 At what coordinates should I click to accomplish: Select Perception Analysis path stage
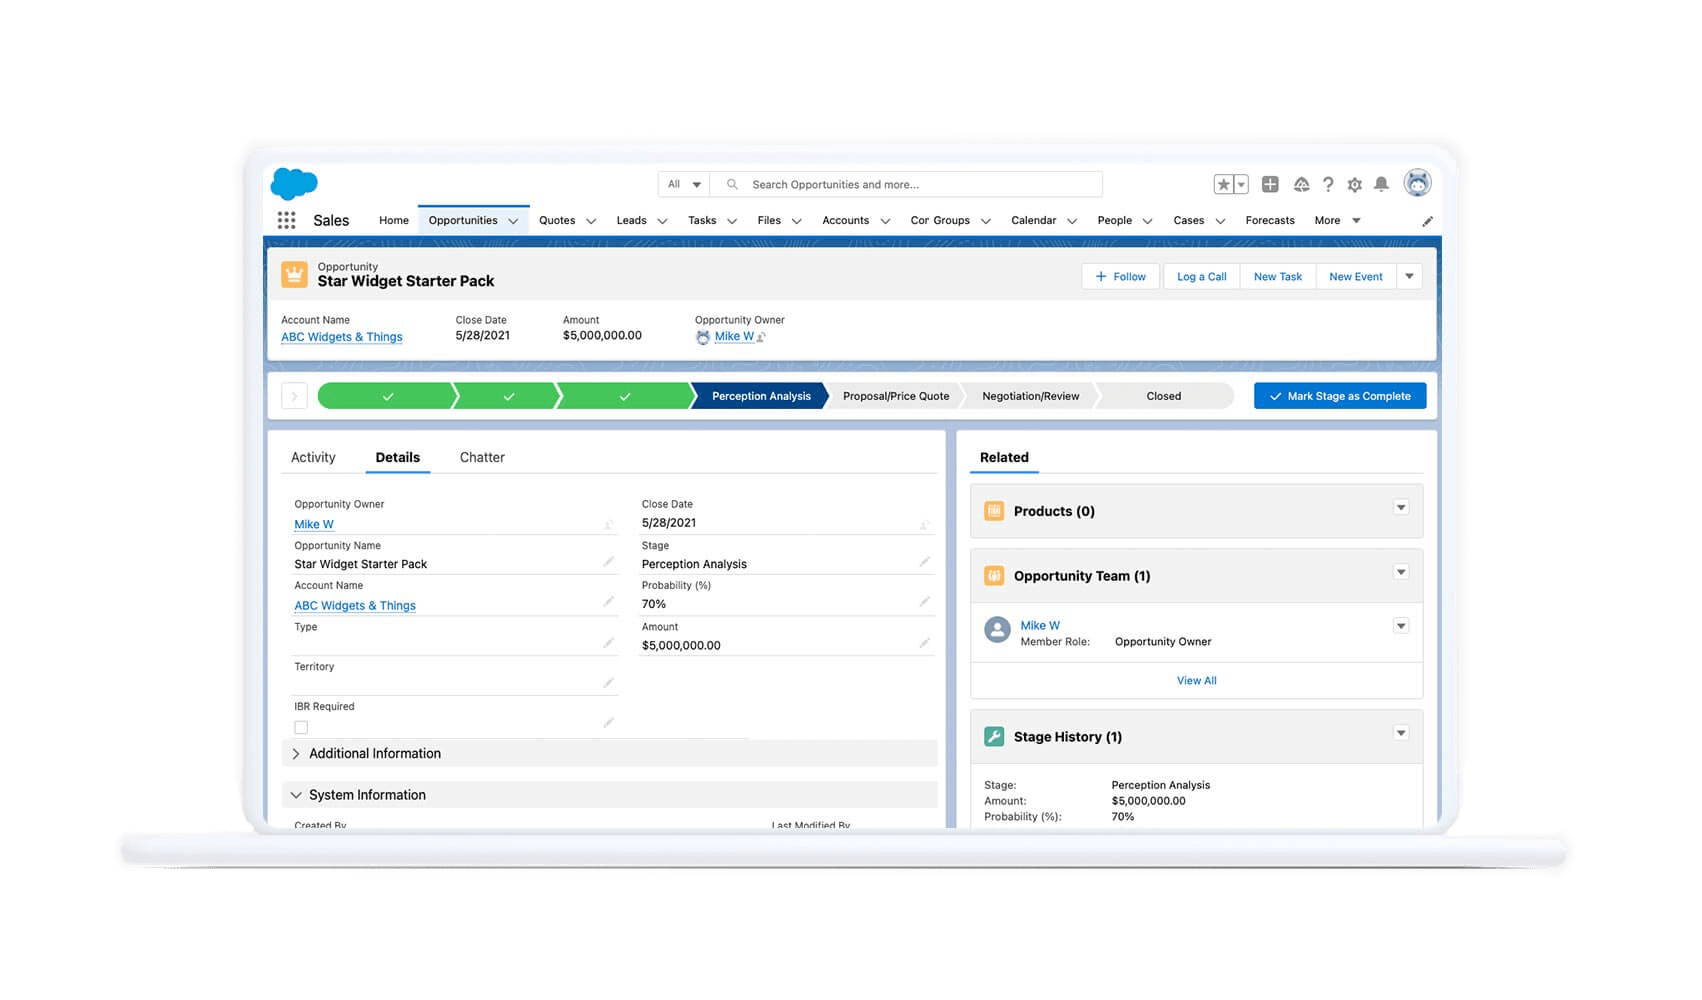tap(761, 396)
